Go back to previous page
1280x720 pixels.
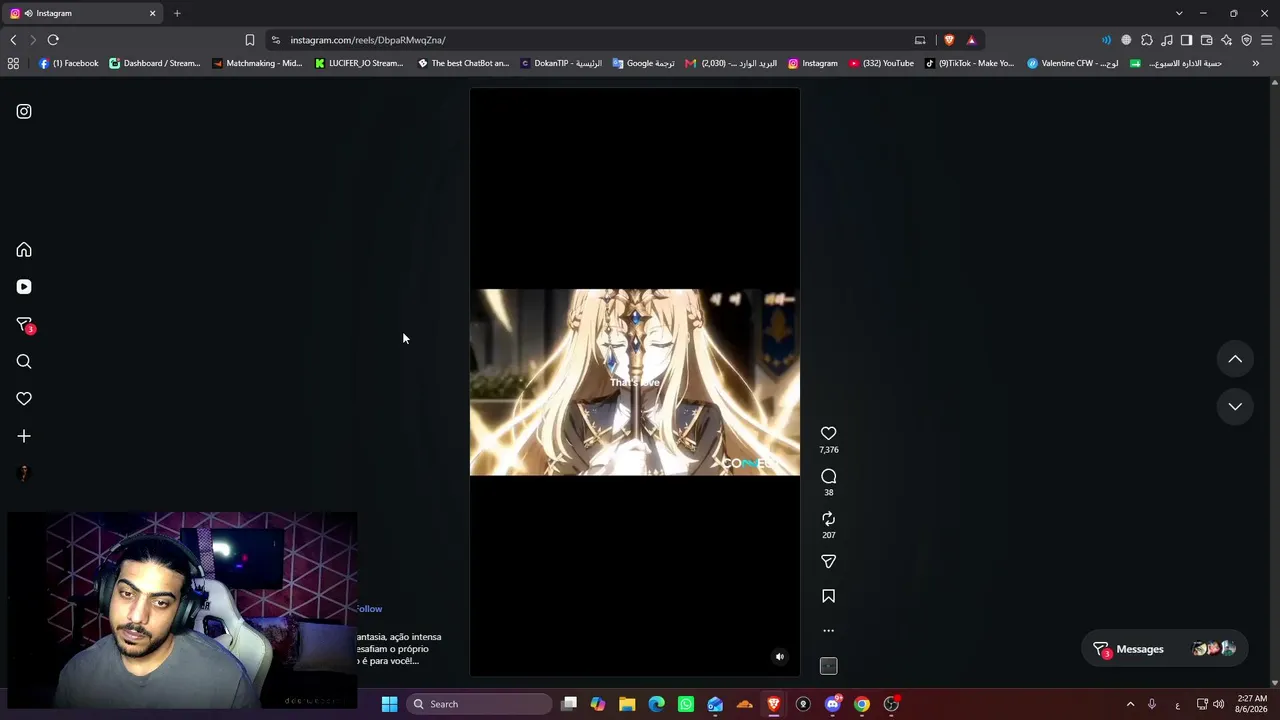tap(13, 40)
